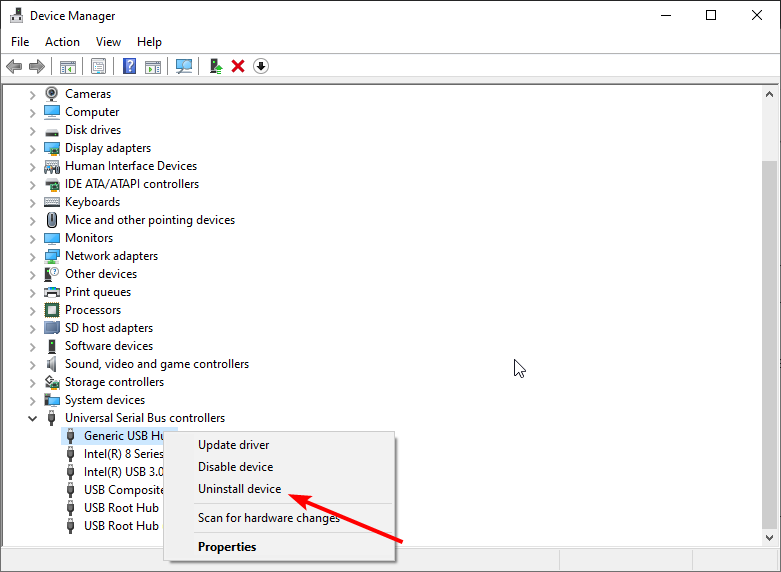Expand the Cameras category

[x=32, y=94]
